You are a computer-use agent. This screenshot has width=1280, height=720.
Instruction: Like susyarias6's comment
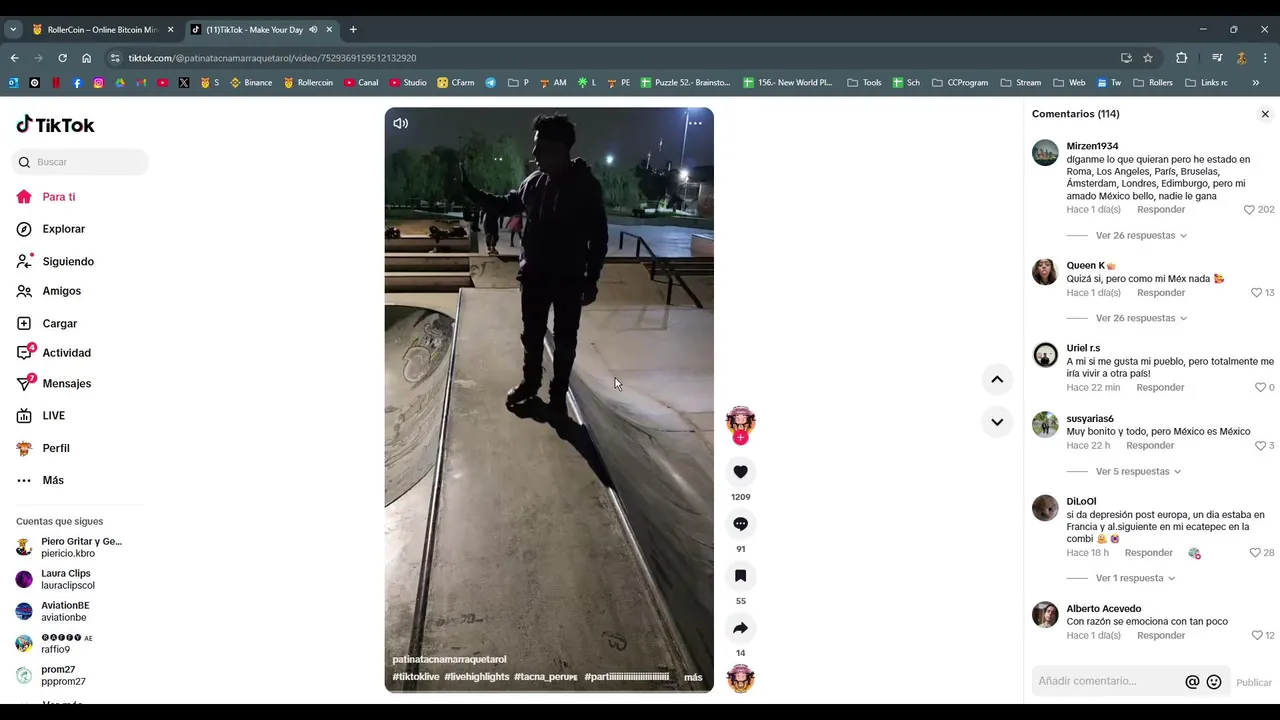point(1260,446)
